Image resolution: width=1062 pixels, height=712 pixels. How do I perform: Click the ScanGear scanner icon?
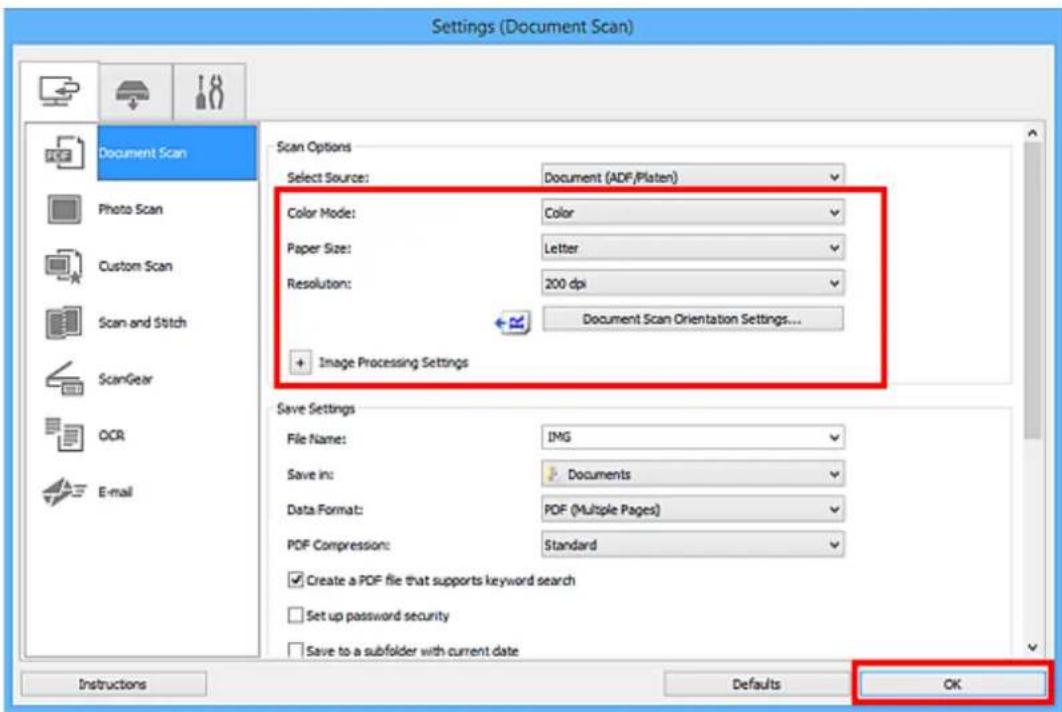click(64, 379)
